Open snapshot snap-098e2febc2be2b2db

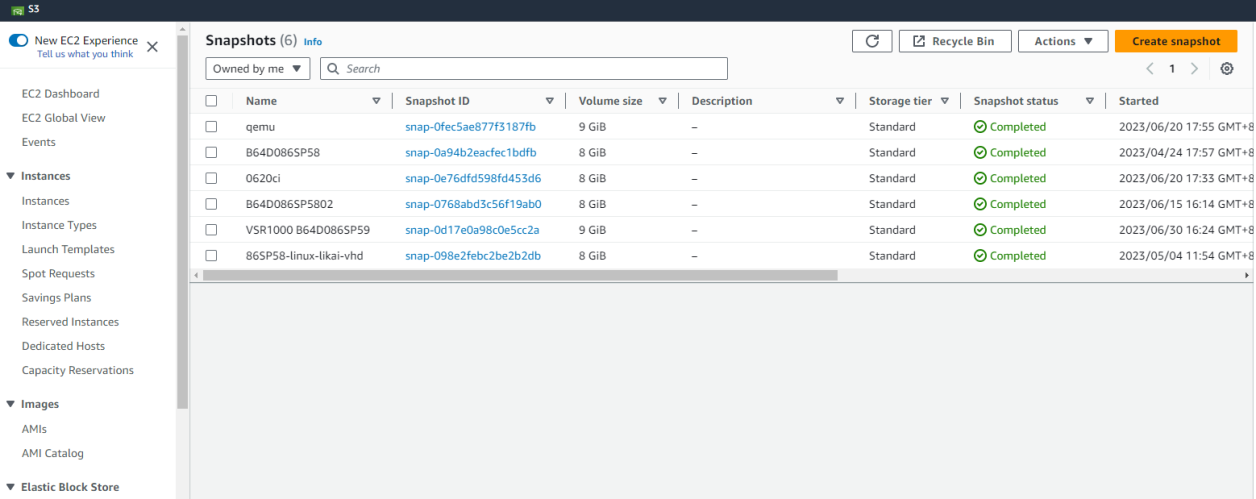[x=473, y=256]
